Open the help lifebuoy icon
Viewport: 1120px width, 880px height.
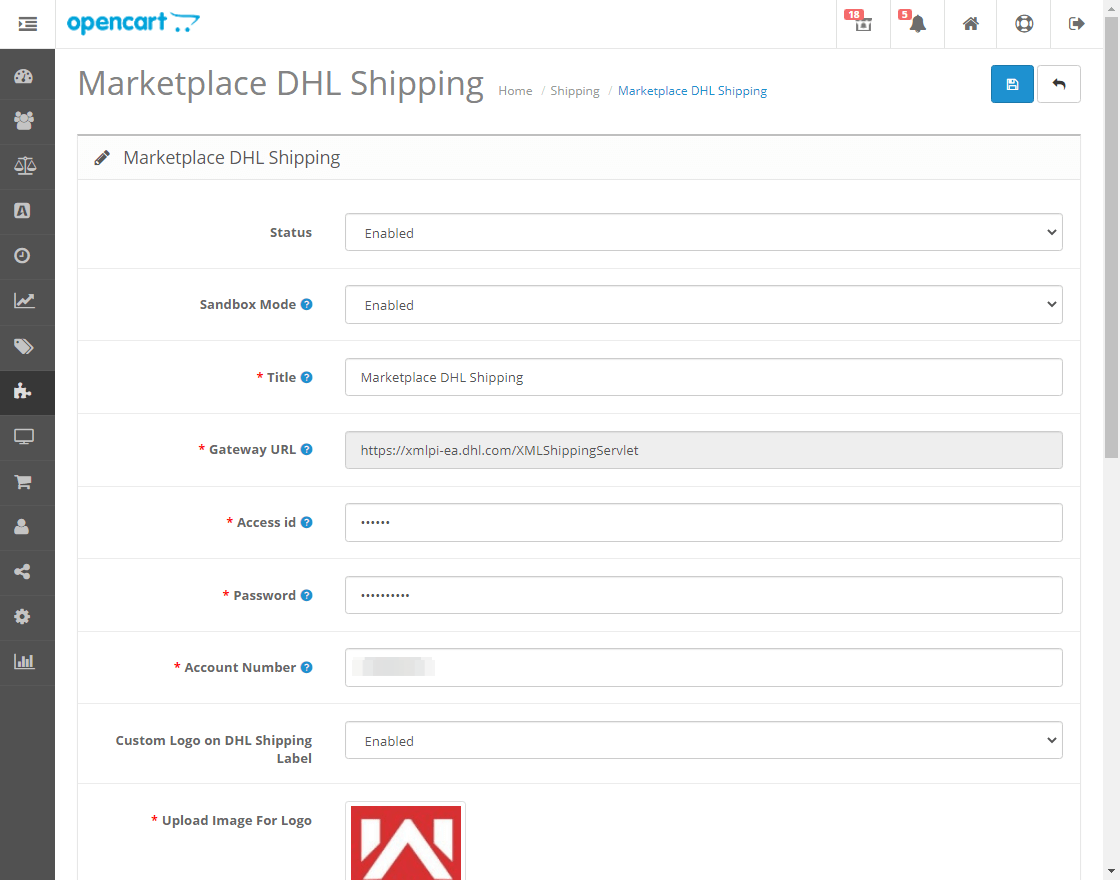1024,24
